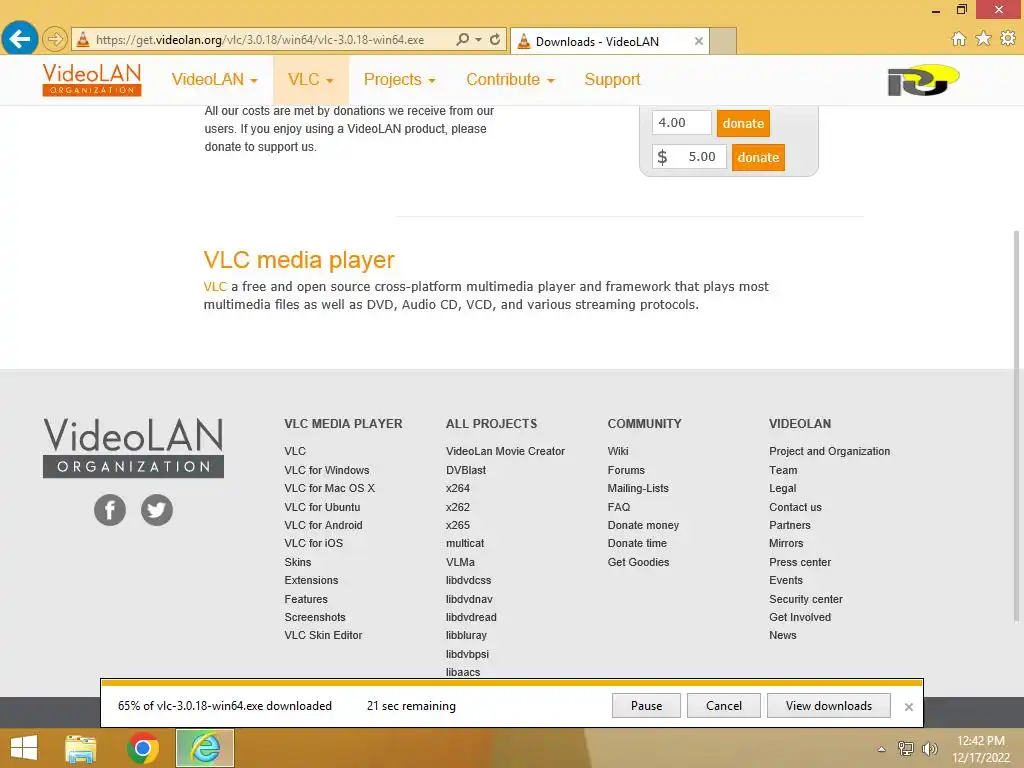Open the x264 project link
The width and height of the screenshot is (1024, 768).
pyautogui.click(x=458, y=488)
